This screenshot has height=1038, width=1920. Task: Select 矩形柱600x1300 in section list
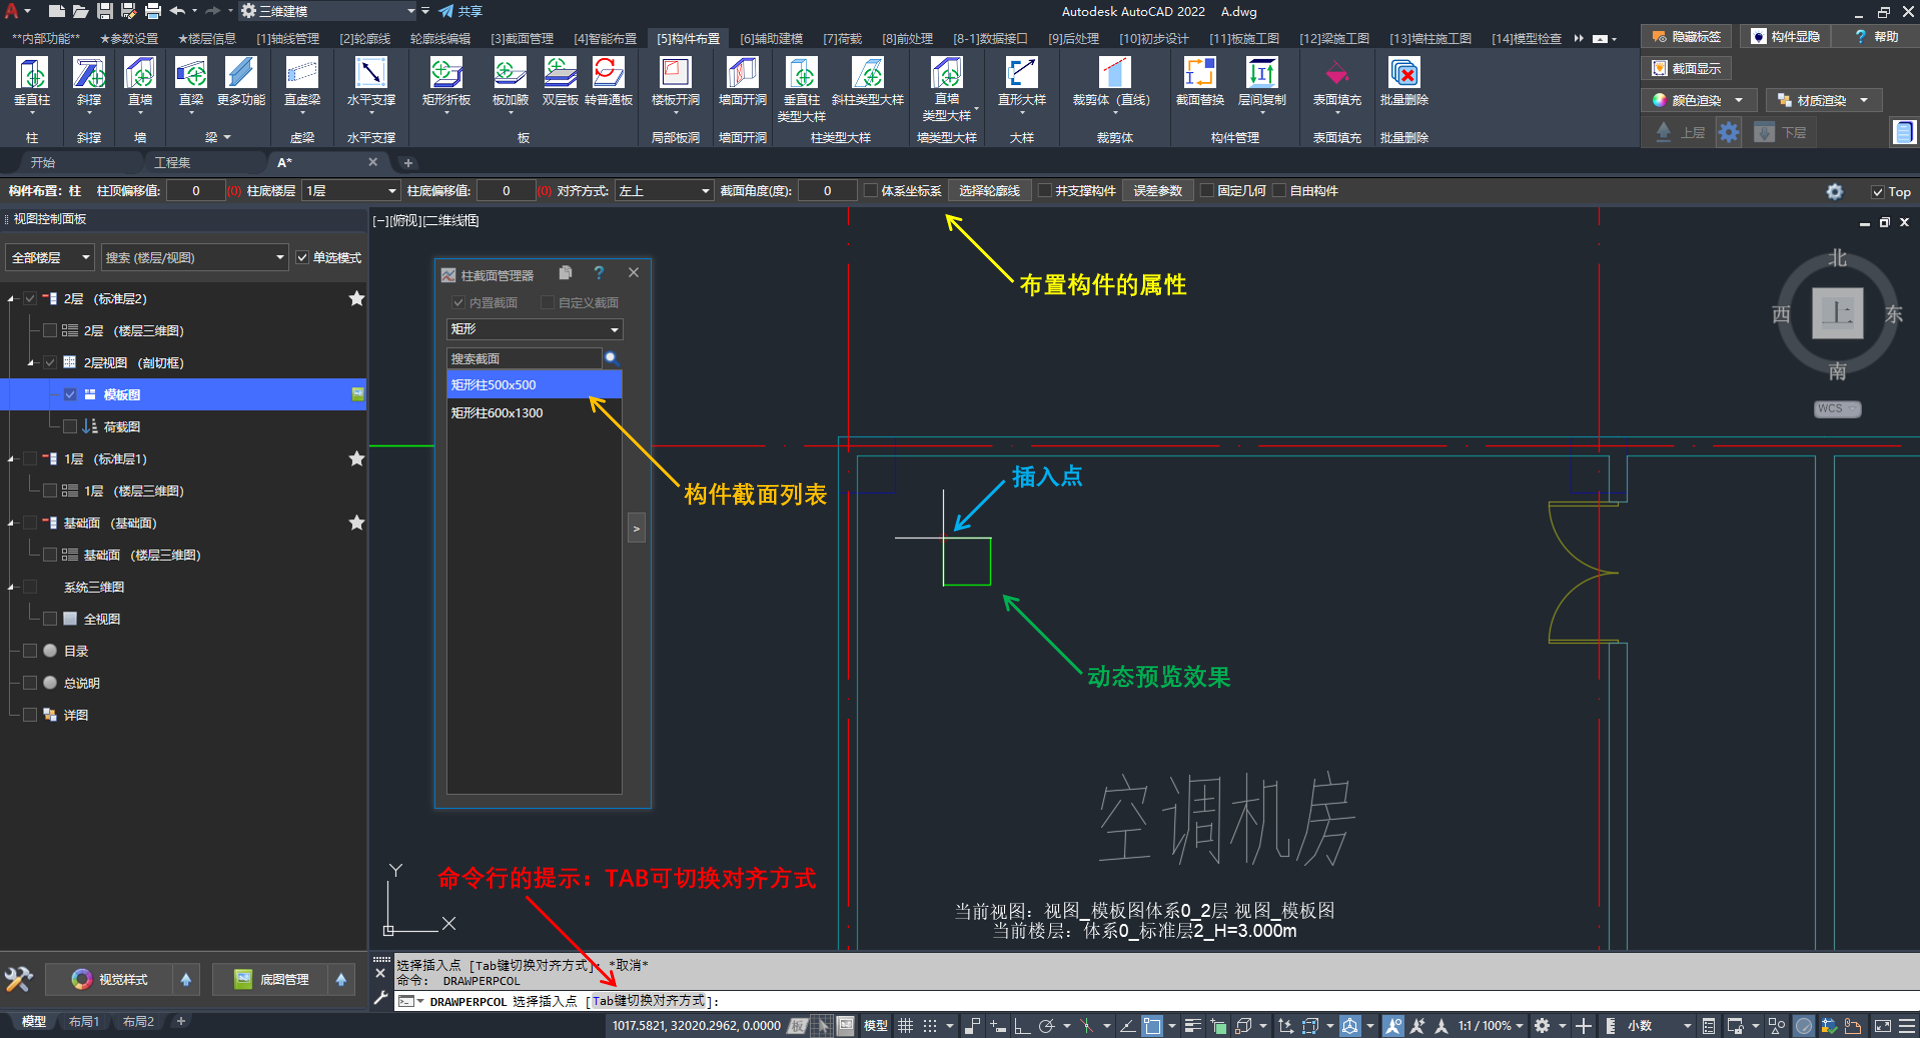pos(497,413)
